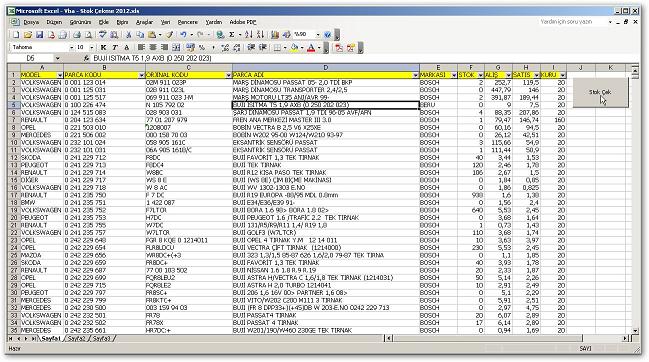Open the Araçlar menu
Image resolution: width=649 pixels, height=362 pixels.
point(144,22)
